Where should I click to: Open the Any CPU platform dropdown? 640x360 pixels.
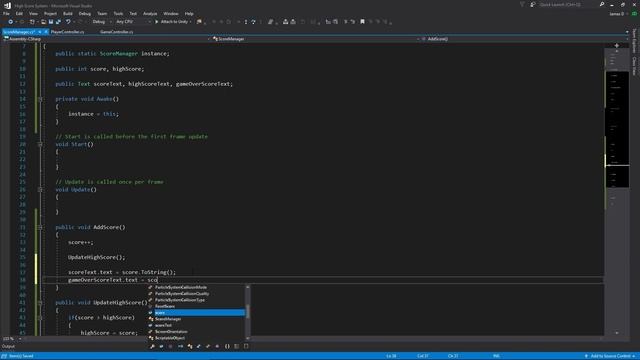(x=133, y=22)
